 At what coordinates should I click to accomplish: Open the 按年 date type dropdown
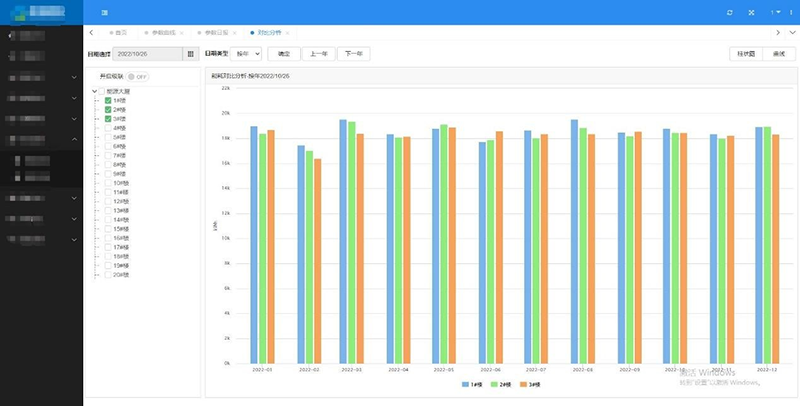click(x=246, y=54)
